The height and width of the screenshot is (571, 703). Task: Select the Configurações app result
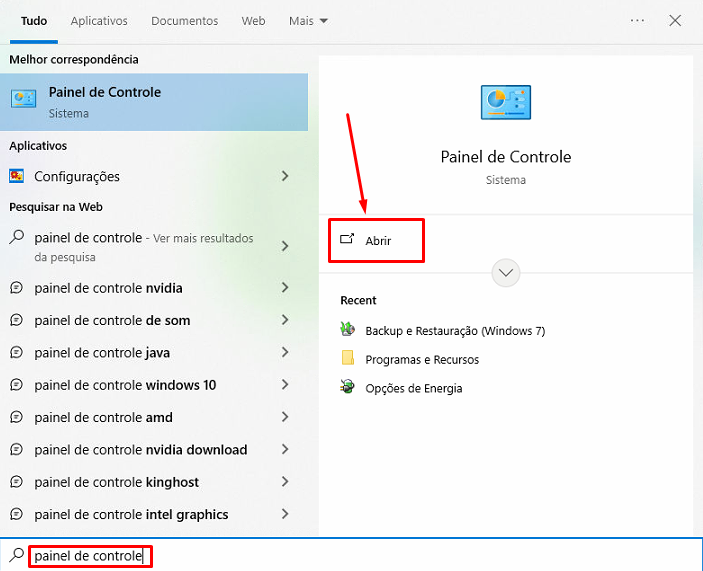tap(154, 176)
